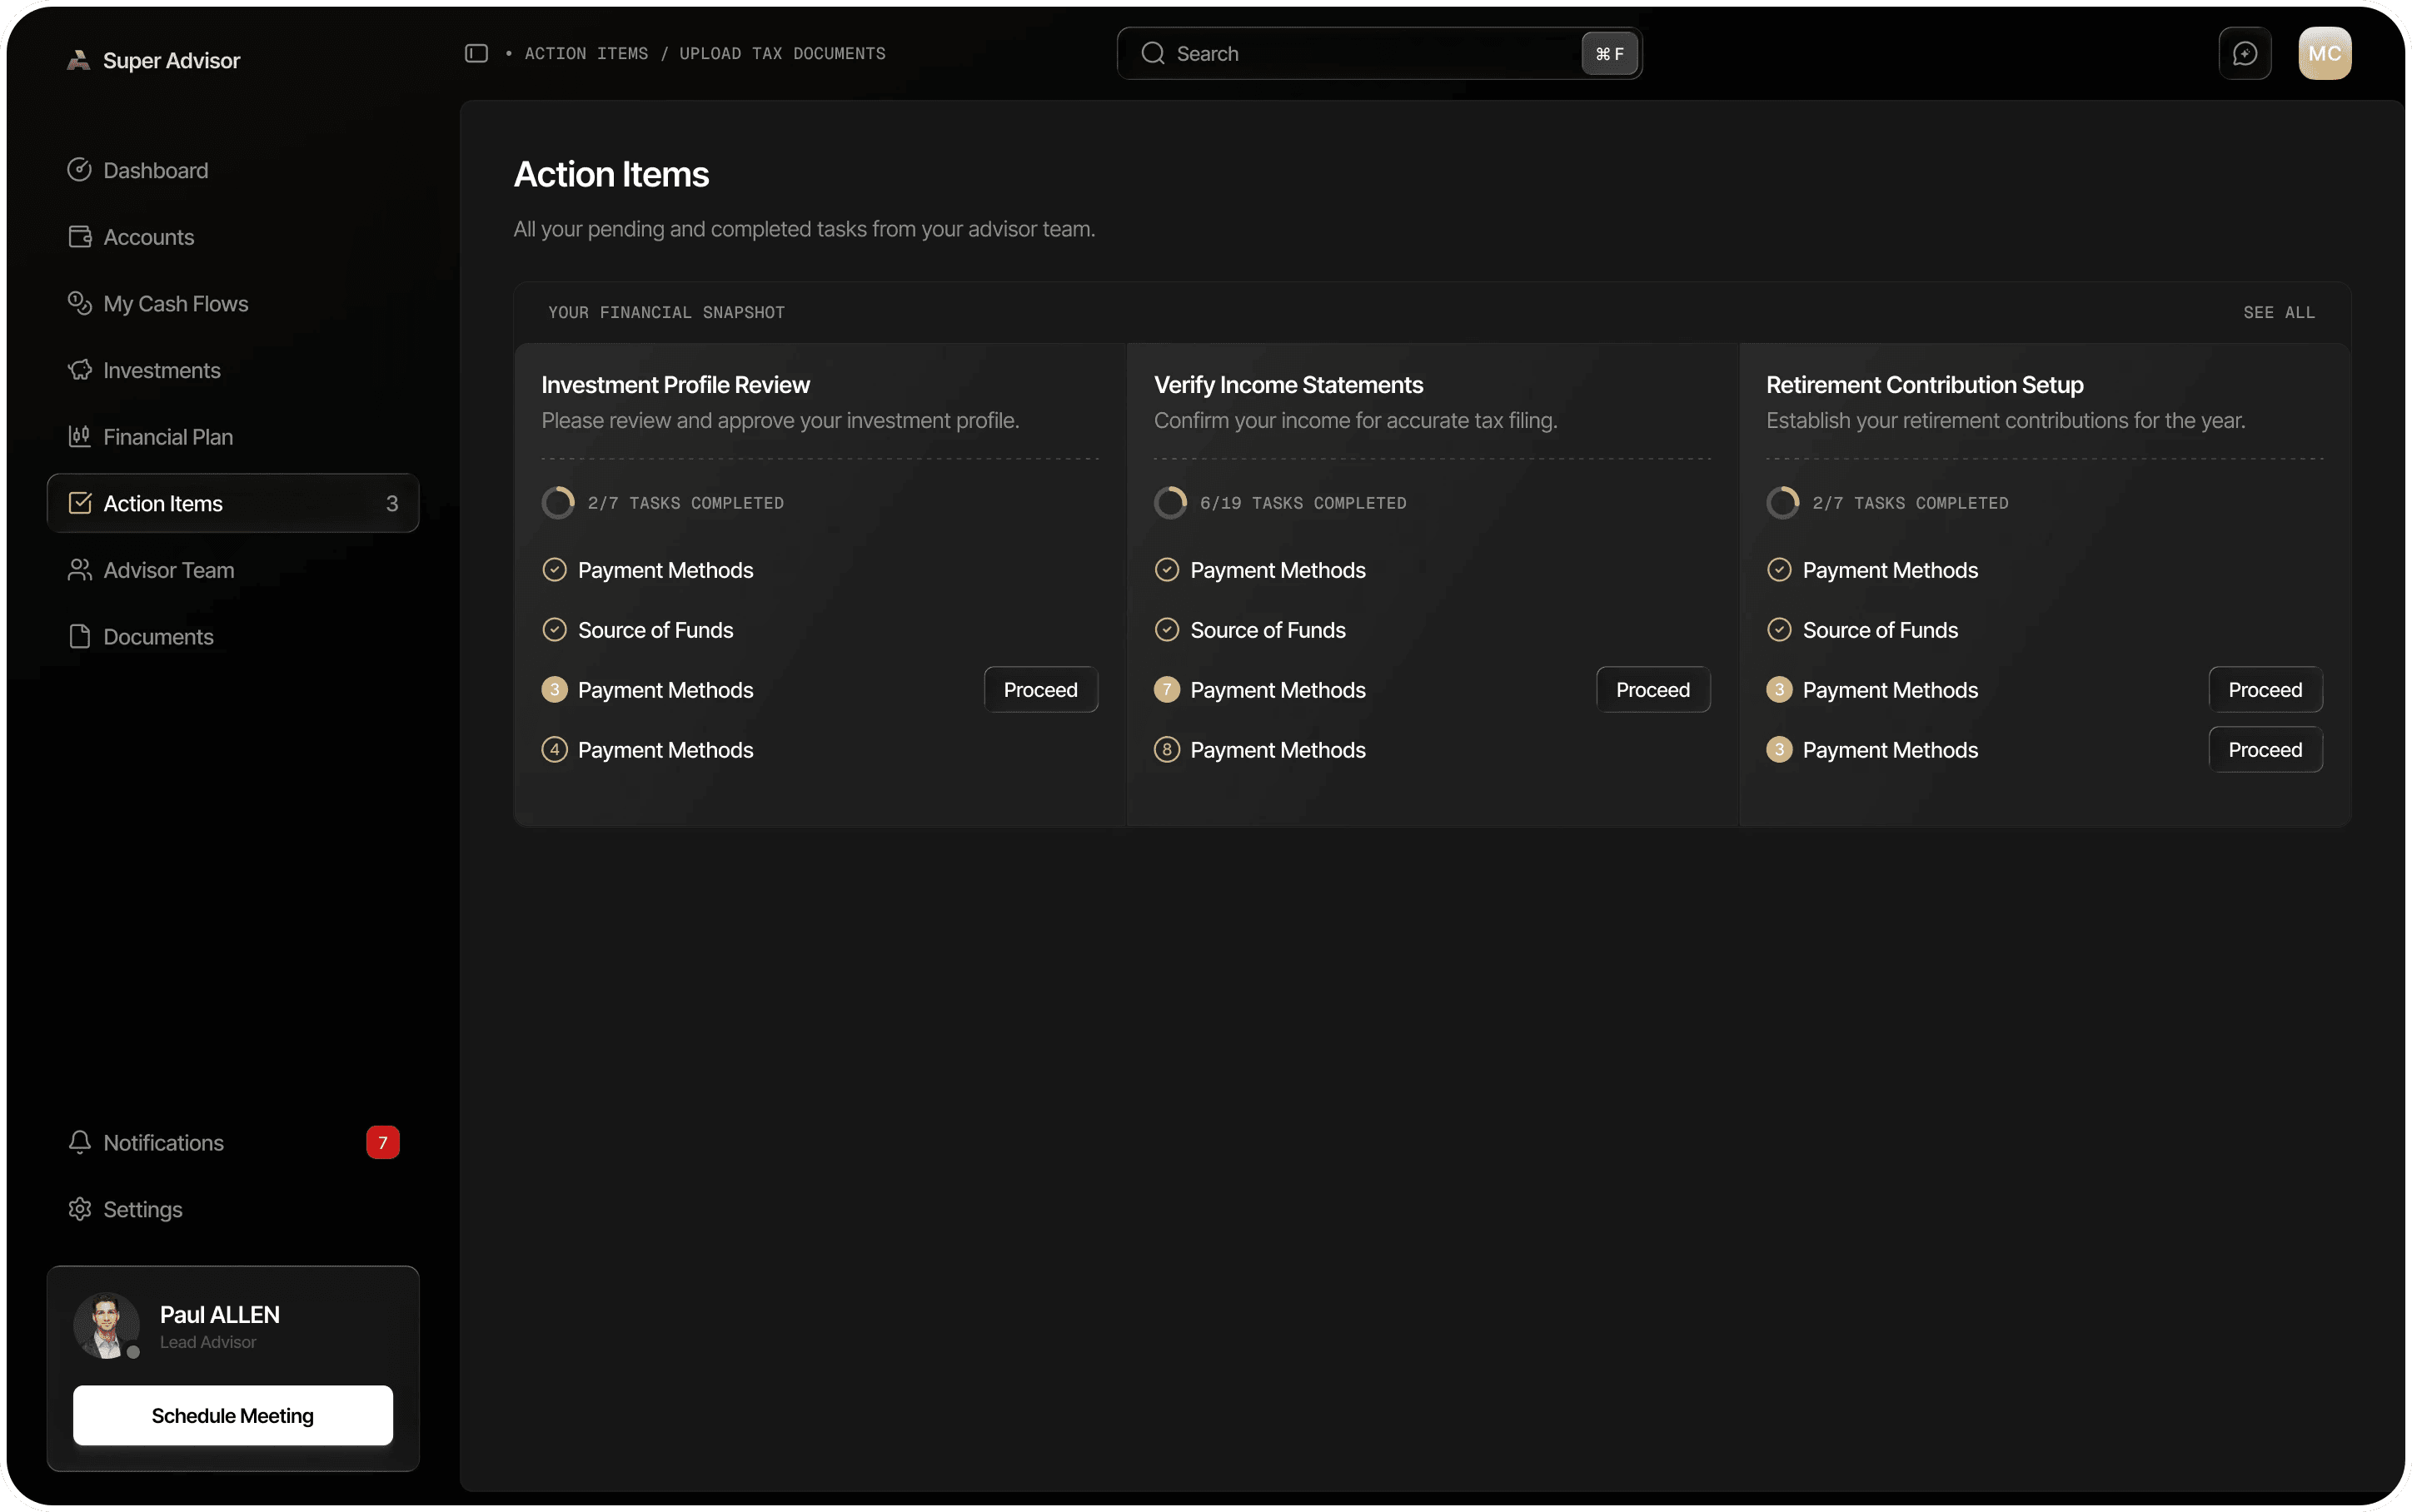Image resolution: width=2412 pixels, height=1512 pixels.
Task: Click the Search input field
Action: coord(1378,53)
